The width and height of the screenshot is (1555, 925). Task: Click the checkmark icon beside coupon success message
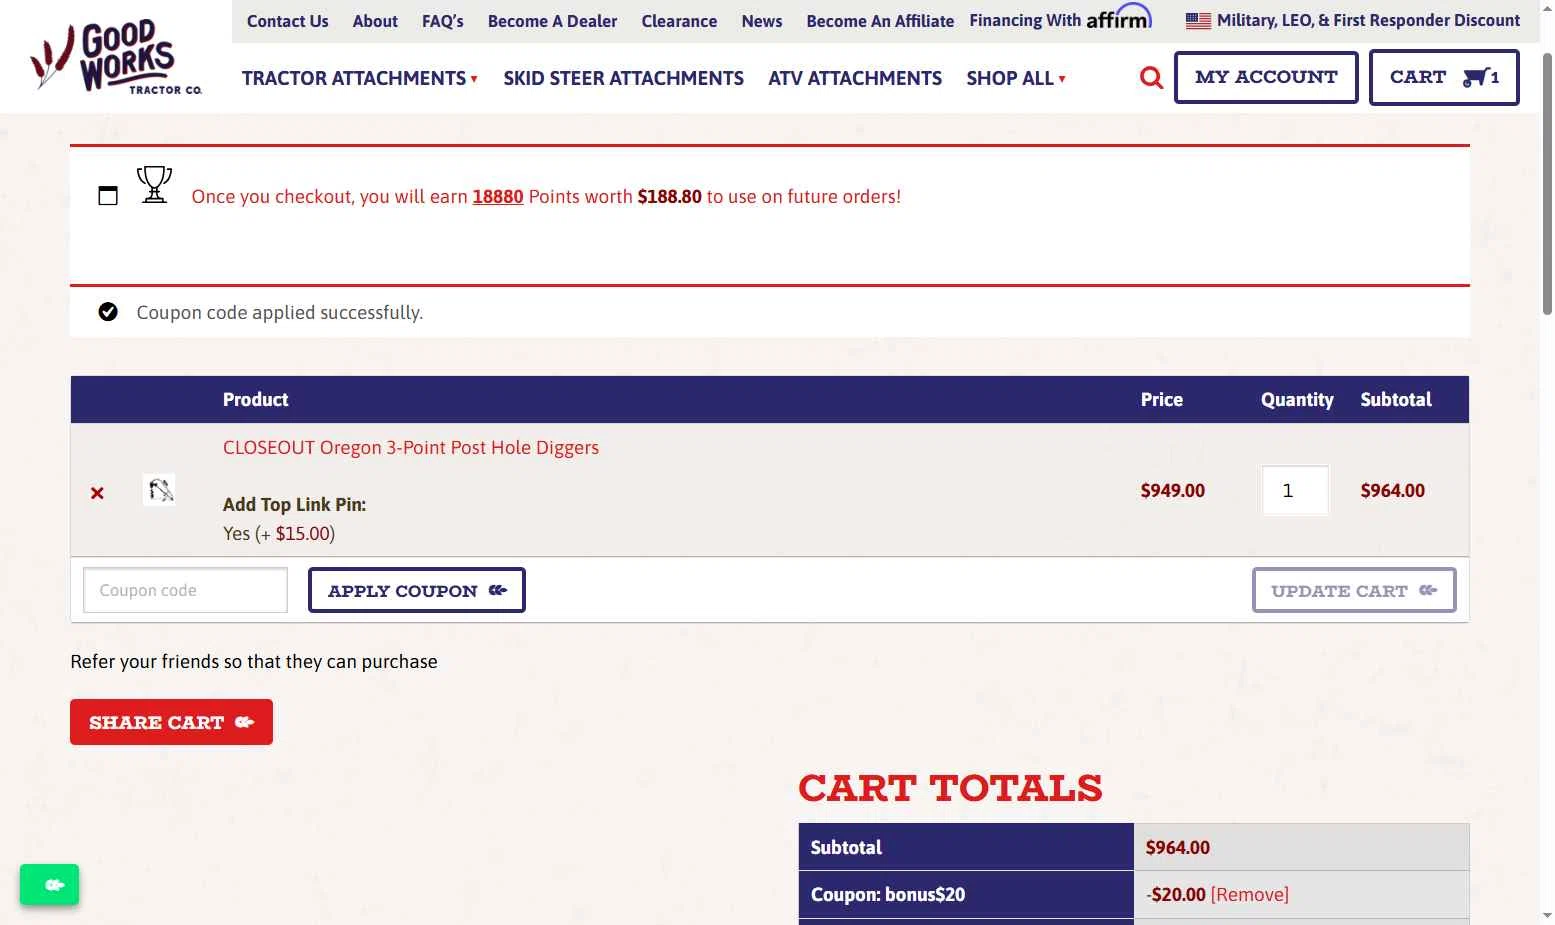pos(108,312)
